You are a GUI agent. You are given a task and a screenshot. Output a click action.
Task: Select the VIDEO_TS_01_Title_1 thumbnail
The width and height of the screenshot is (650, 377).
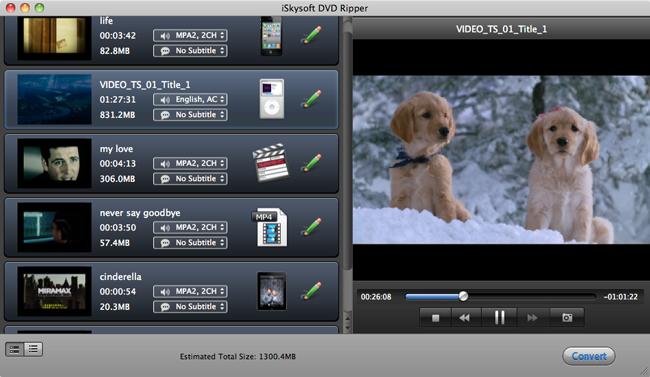coord(54,99)
